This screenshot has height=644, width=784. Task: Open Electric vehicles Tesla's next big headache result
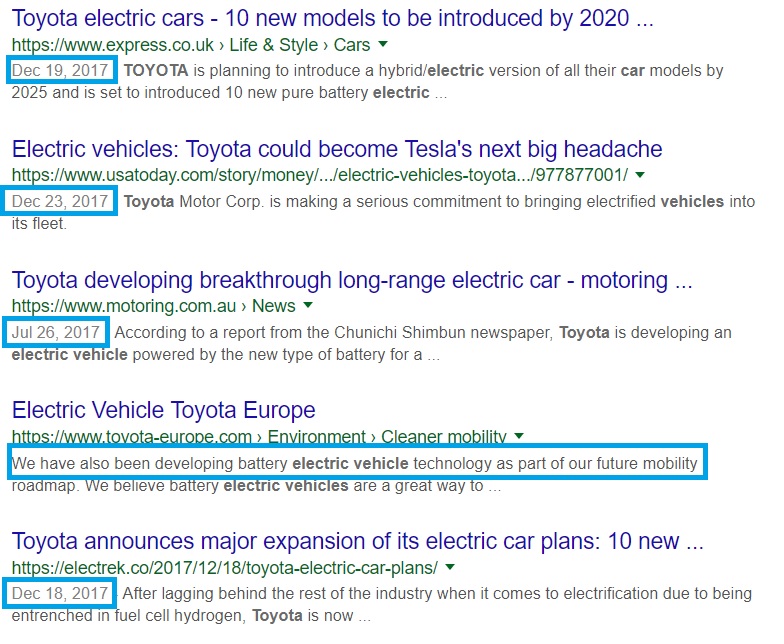pyautogui.click(x=337, y=150)
